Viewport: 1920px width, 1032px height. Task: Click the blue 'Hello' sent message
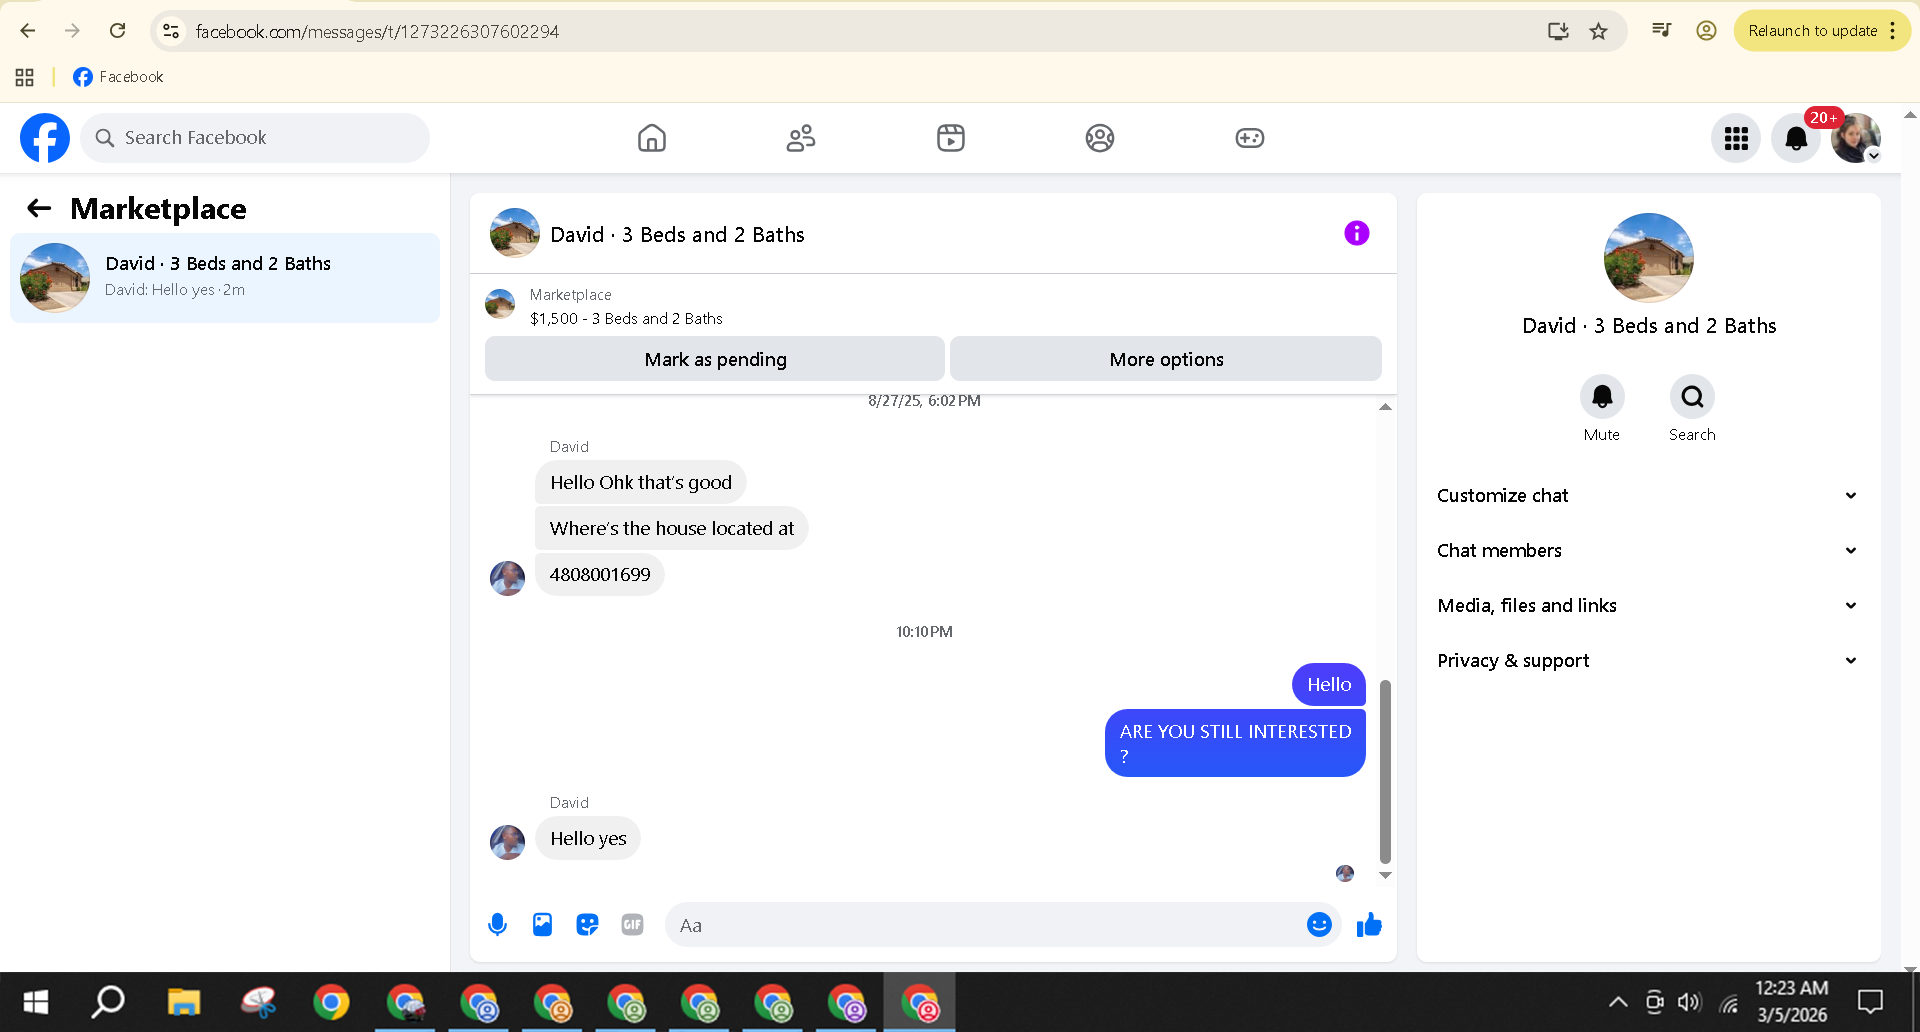[1329, 684]
